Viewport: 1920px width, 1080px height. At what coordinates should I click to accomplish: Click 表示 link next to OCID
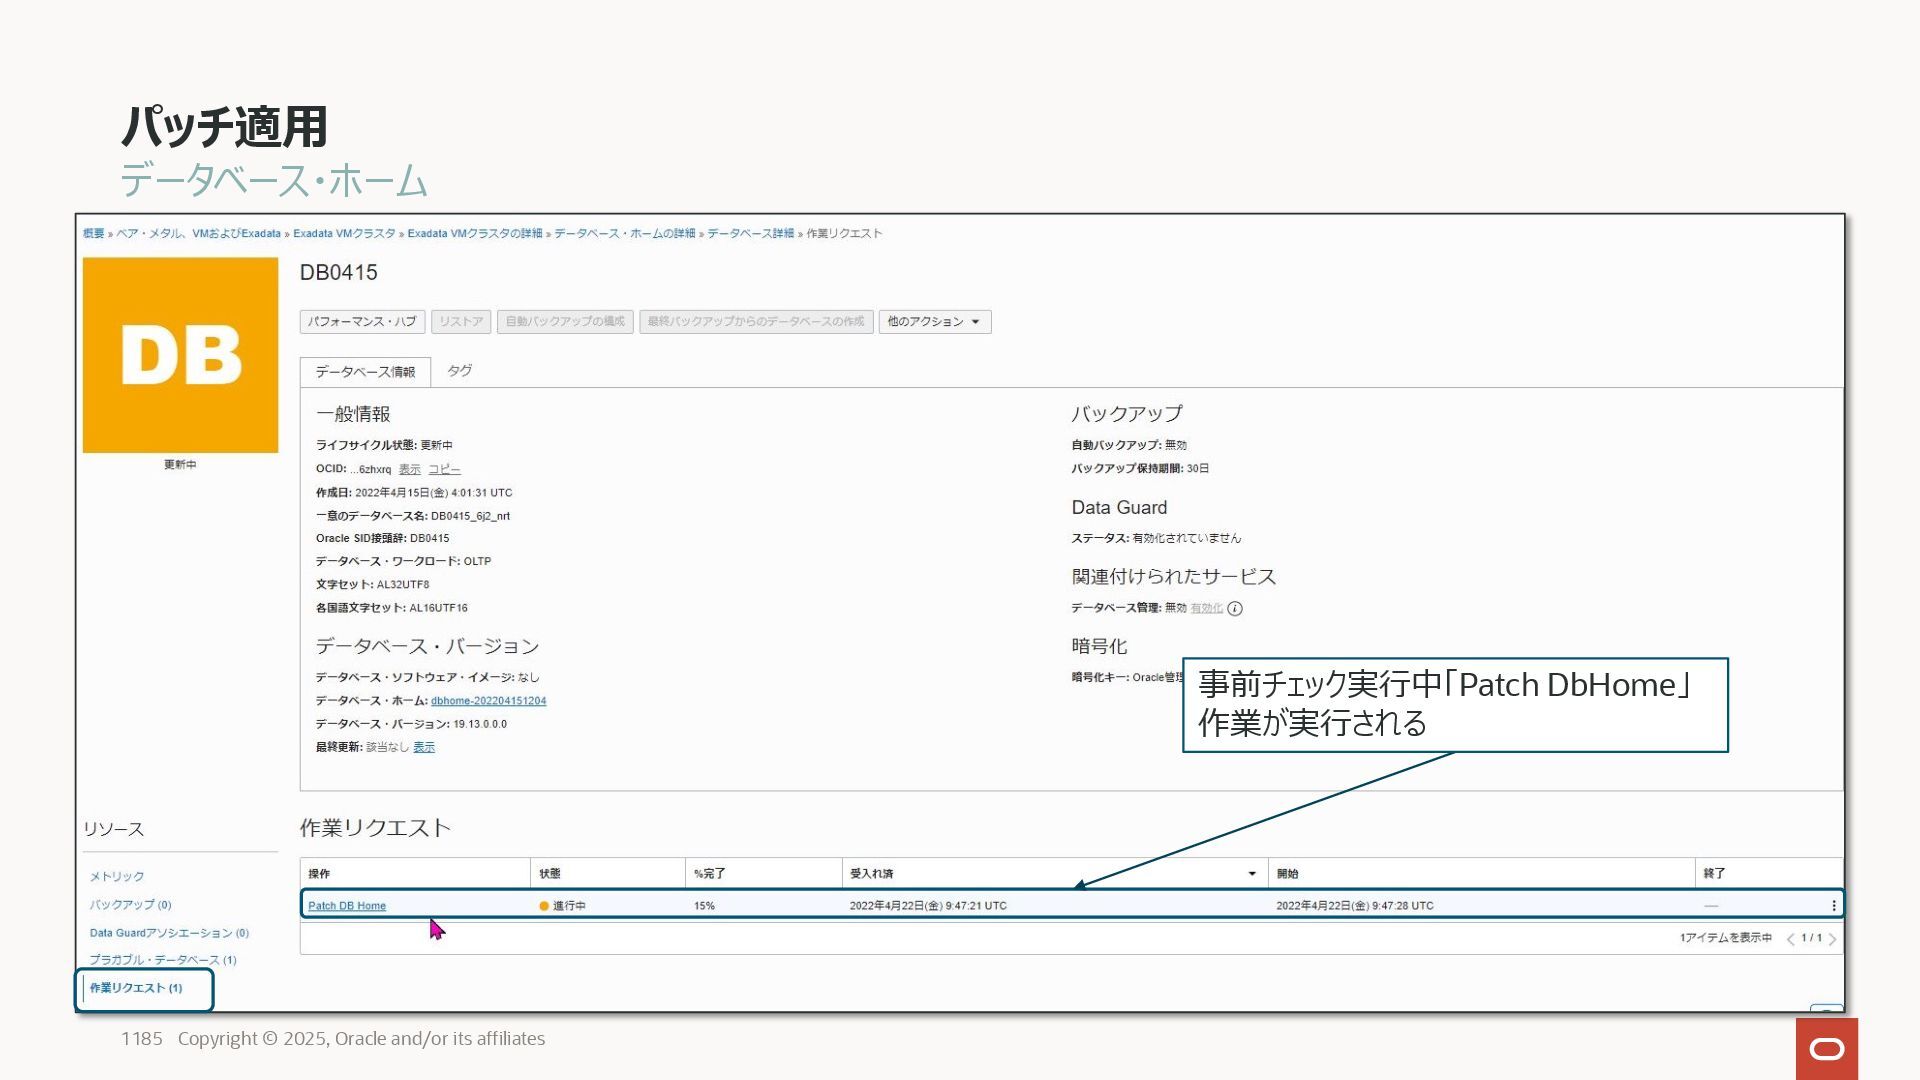click(x=409, y=469)
